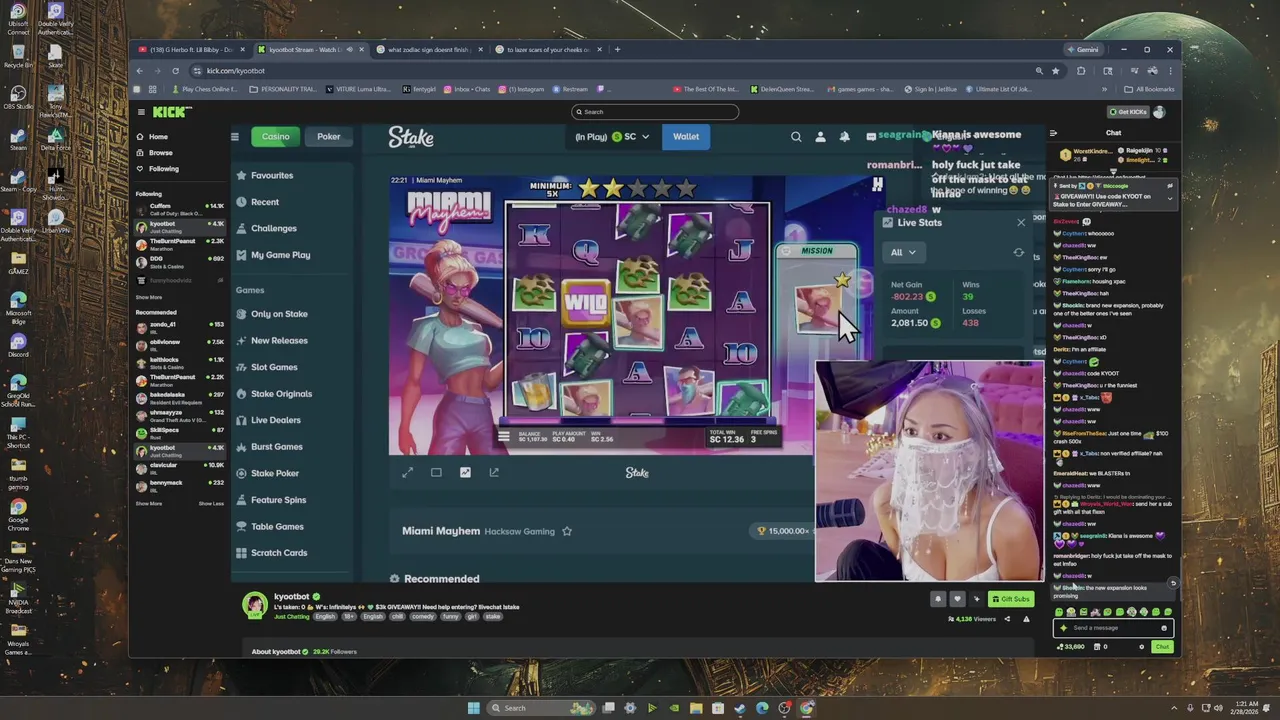Click the gift icon beside Gift Subs
The image size is (1280, 720).
(x=977, y=599)
